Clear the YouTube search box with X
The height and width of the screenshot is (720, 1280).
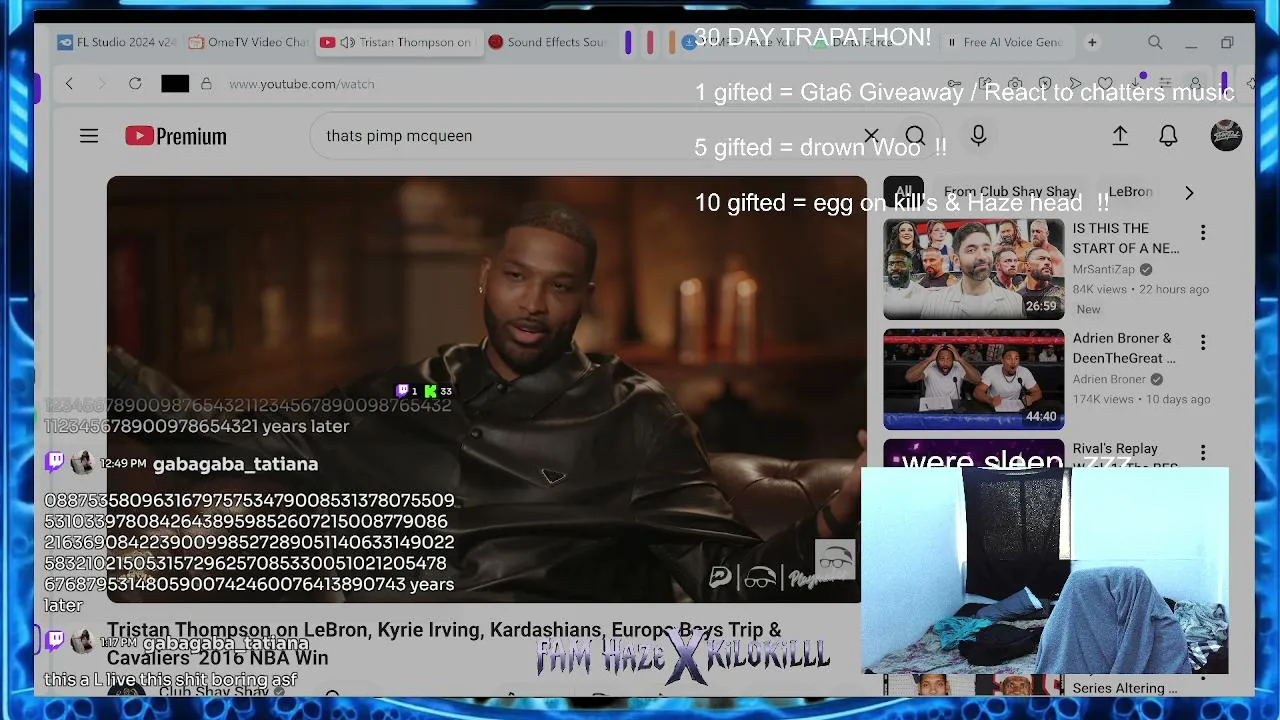[x=871, y=136]
